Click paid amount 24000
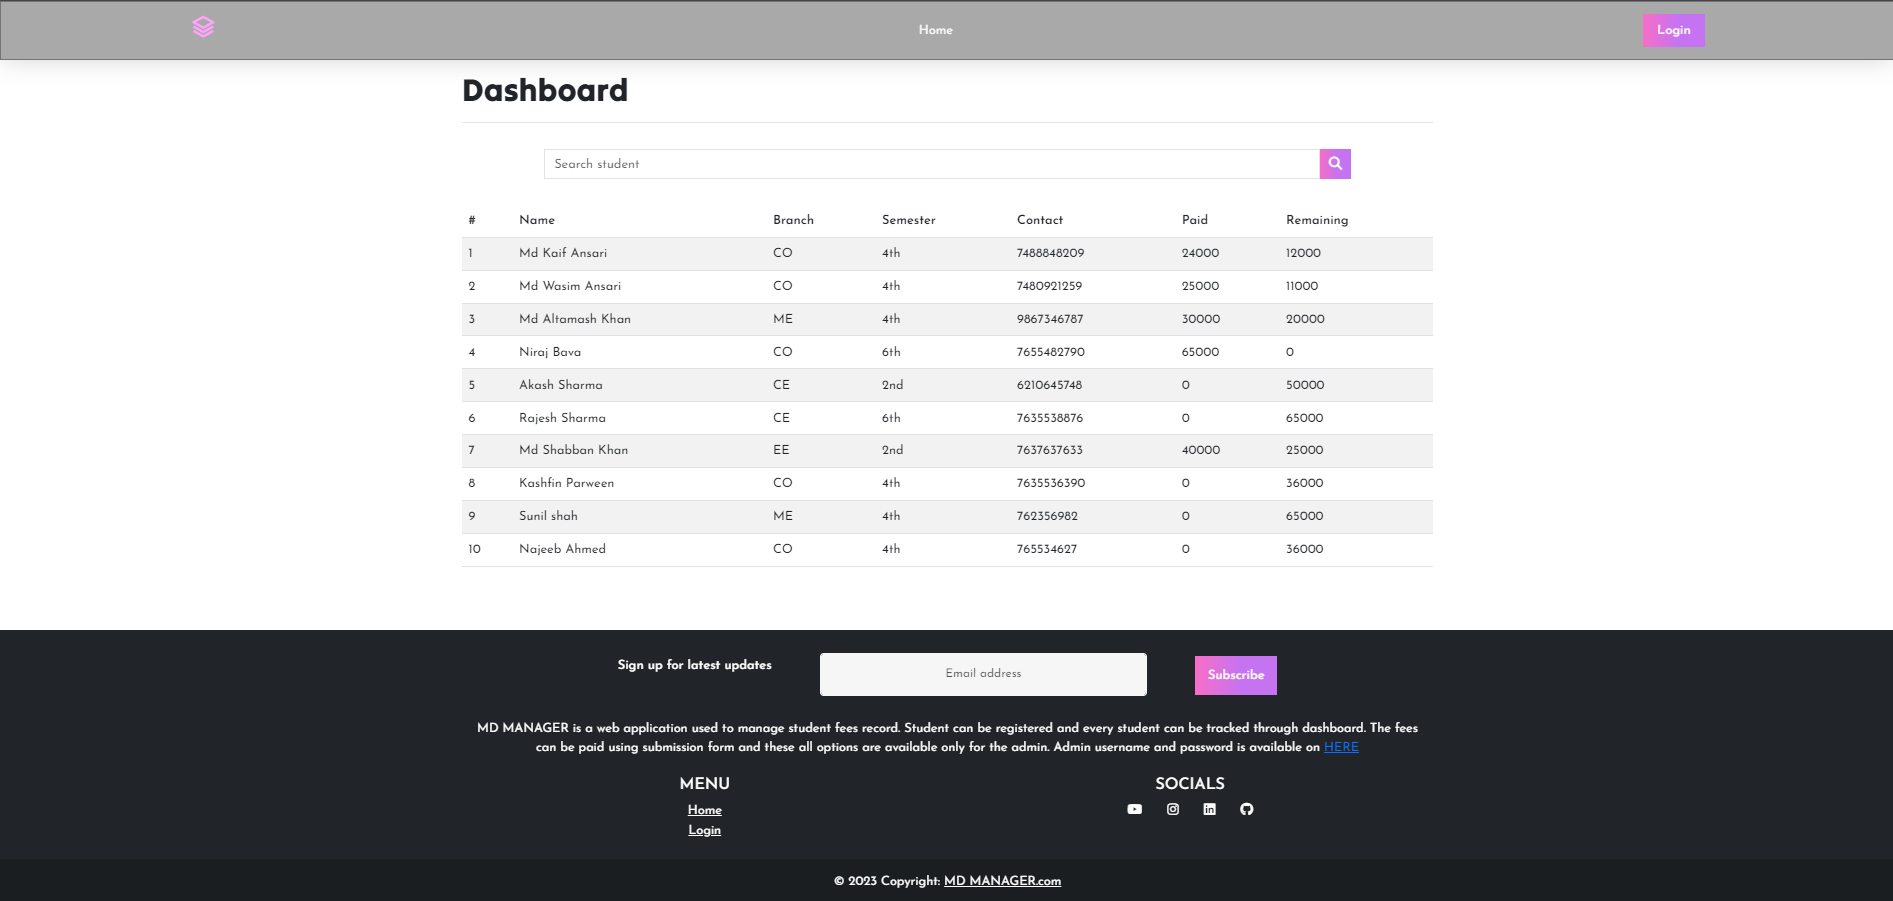1893x901 pixels. (1200, 253)
